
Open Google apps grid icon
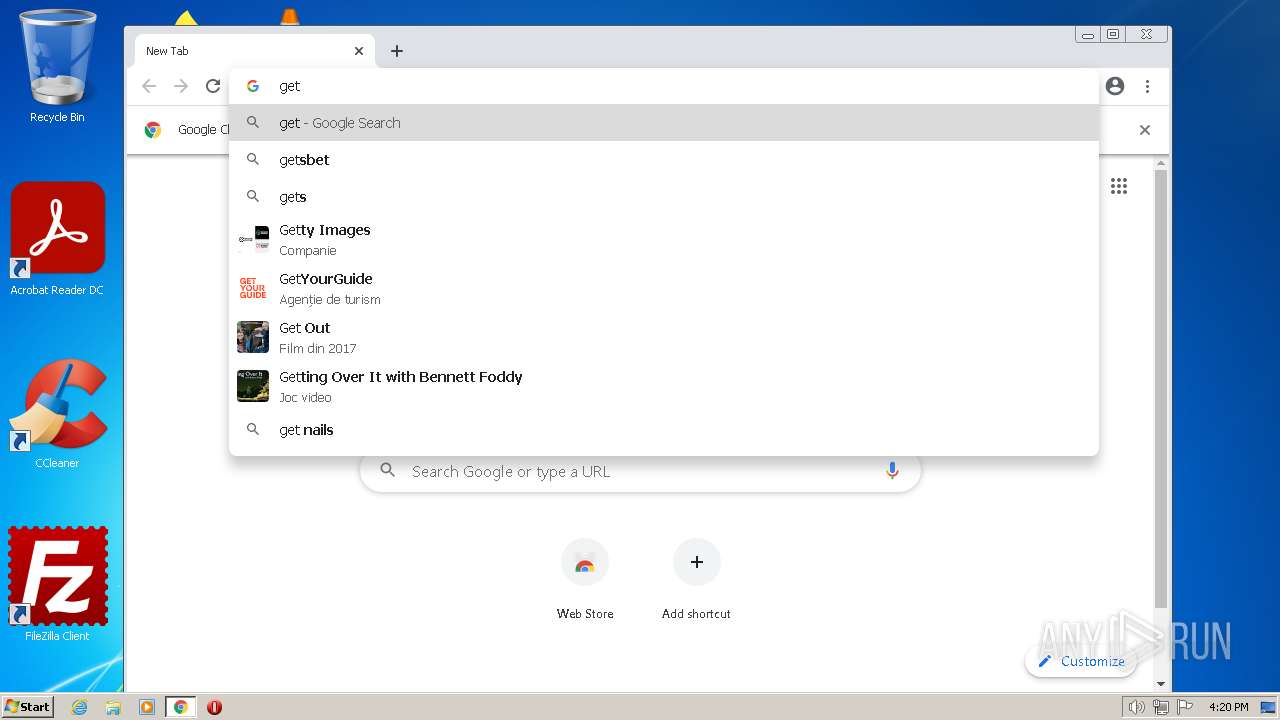pos(1119,186)
